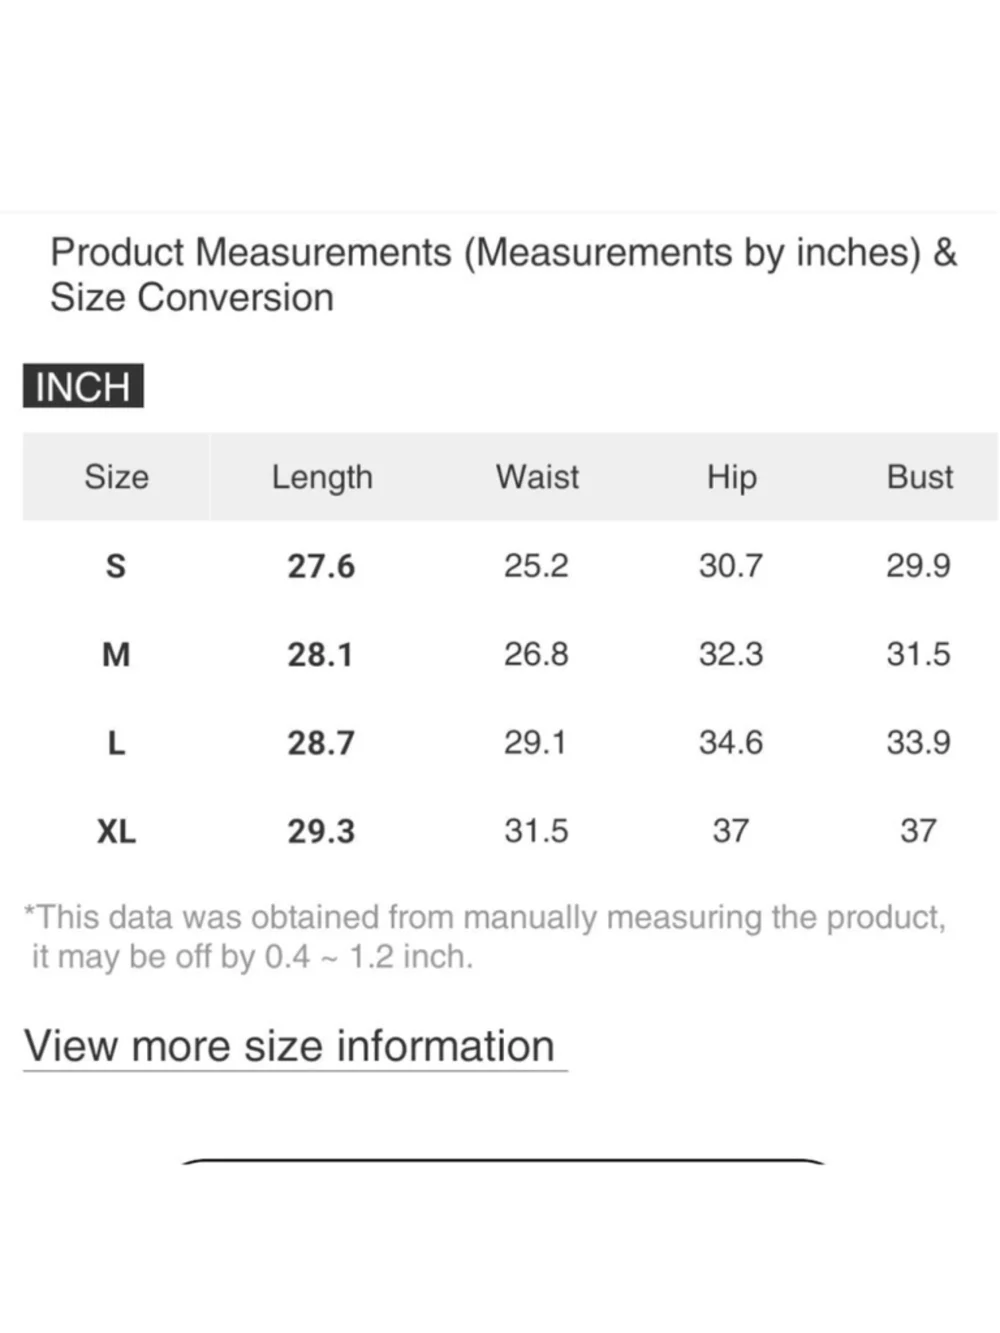Select the L size row label
This screenshot has width=1000, height=1333.
(116, 743)
